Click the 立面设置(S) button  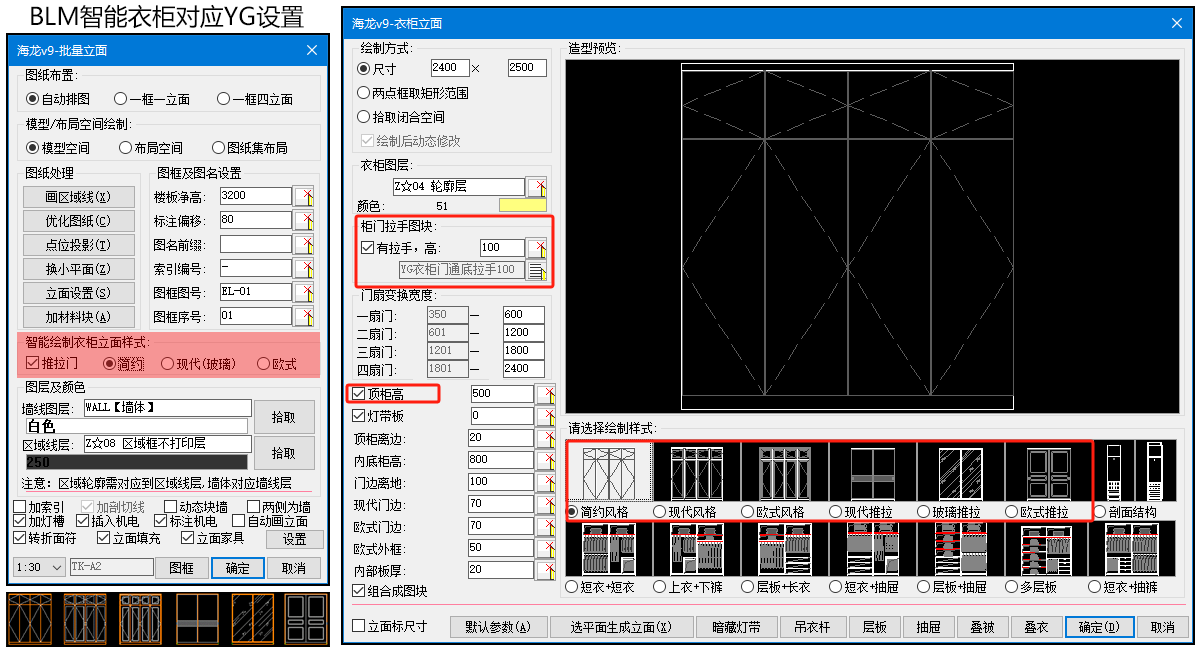tap(79, 293)
